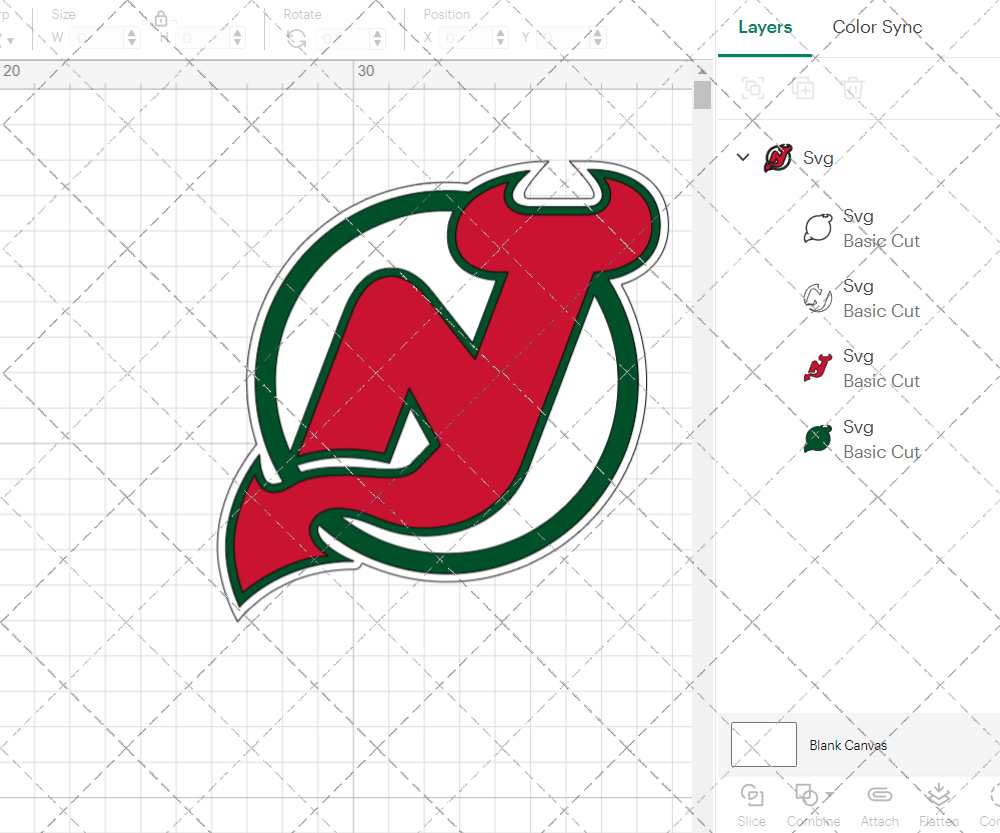Image resolution: width=1000 pixels, height=833 pixels.
Task: Select the Blank Canvas swatch
Action: point(763,744)
